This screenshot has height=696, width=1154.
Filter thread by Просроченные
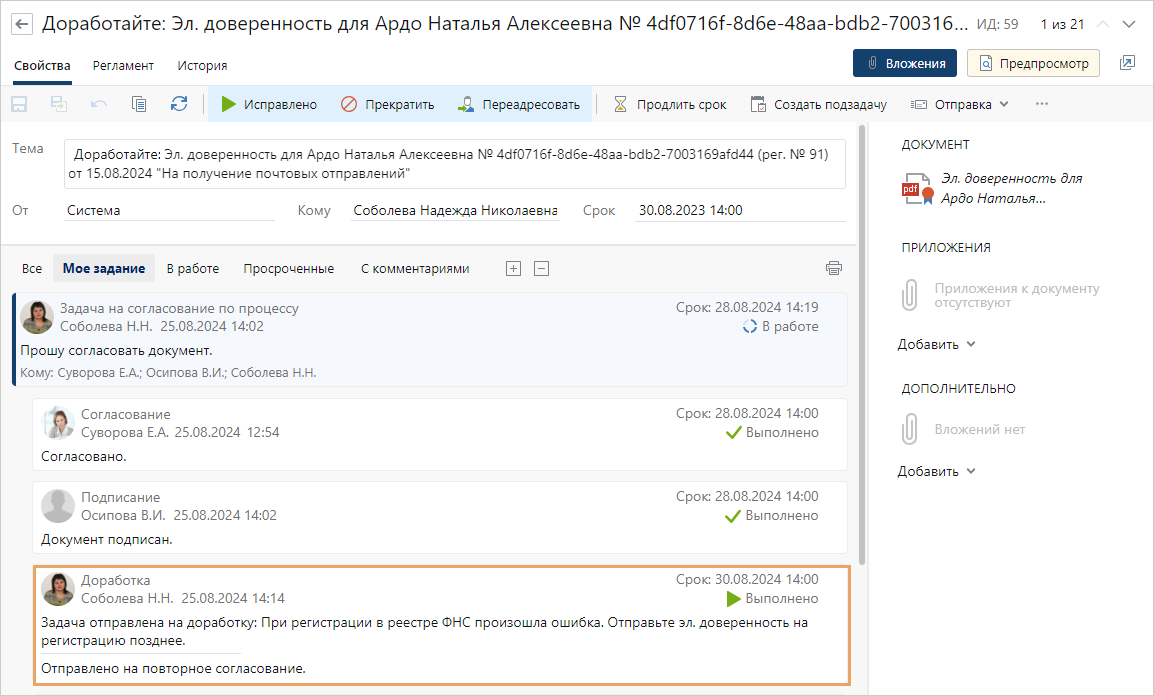288,268
